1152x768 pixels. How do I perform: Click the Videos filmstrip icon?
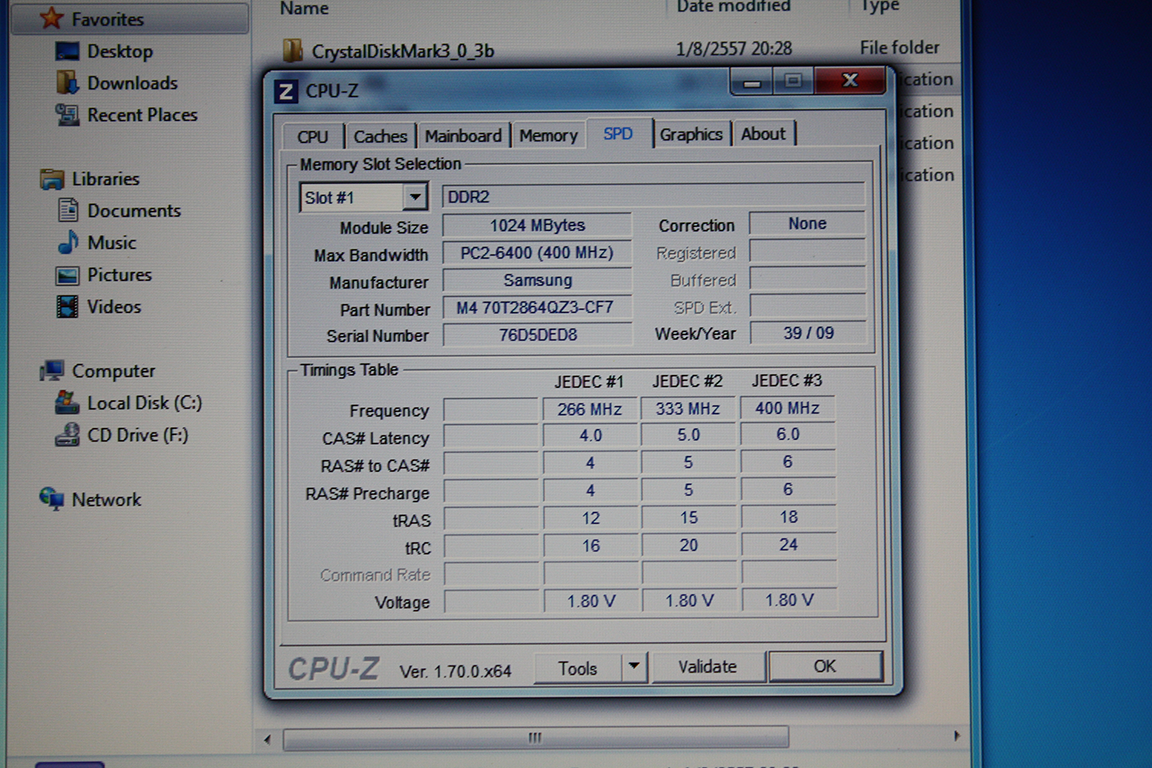click(68, 306)
